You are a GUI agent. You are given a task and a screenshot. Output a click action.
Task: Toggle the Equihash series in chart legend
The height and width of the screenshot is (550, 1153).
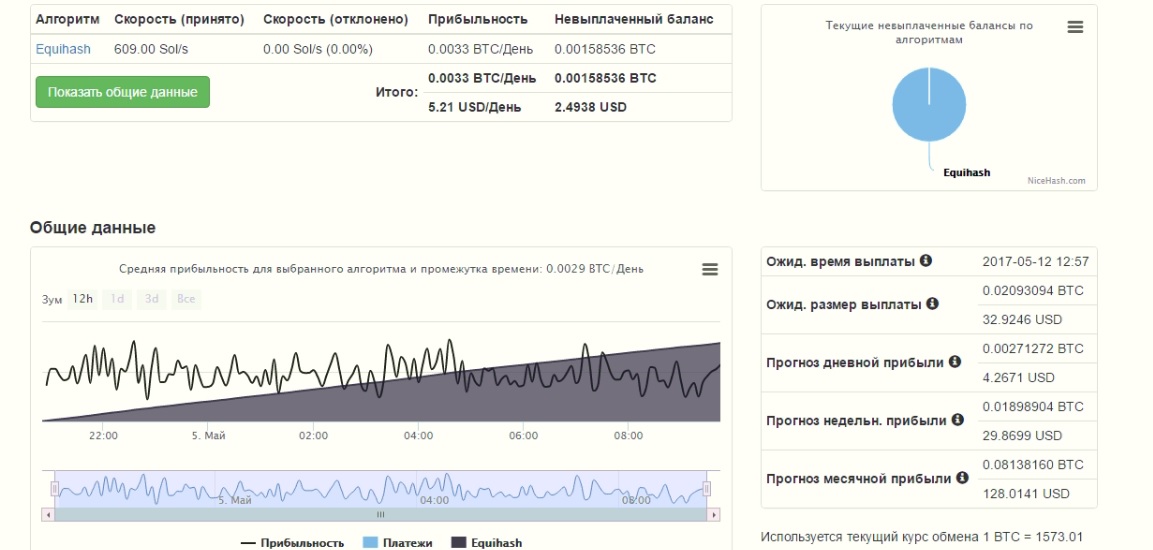tap(486, 543)
